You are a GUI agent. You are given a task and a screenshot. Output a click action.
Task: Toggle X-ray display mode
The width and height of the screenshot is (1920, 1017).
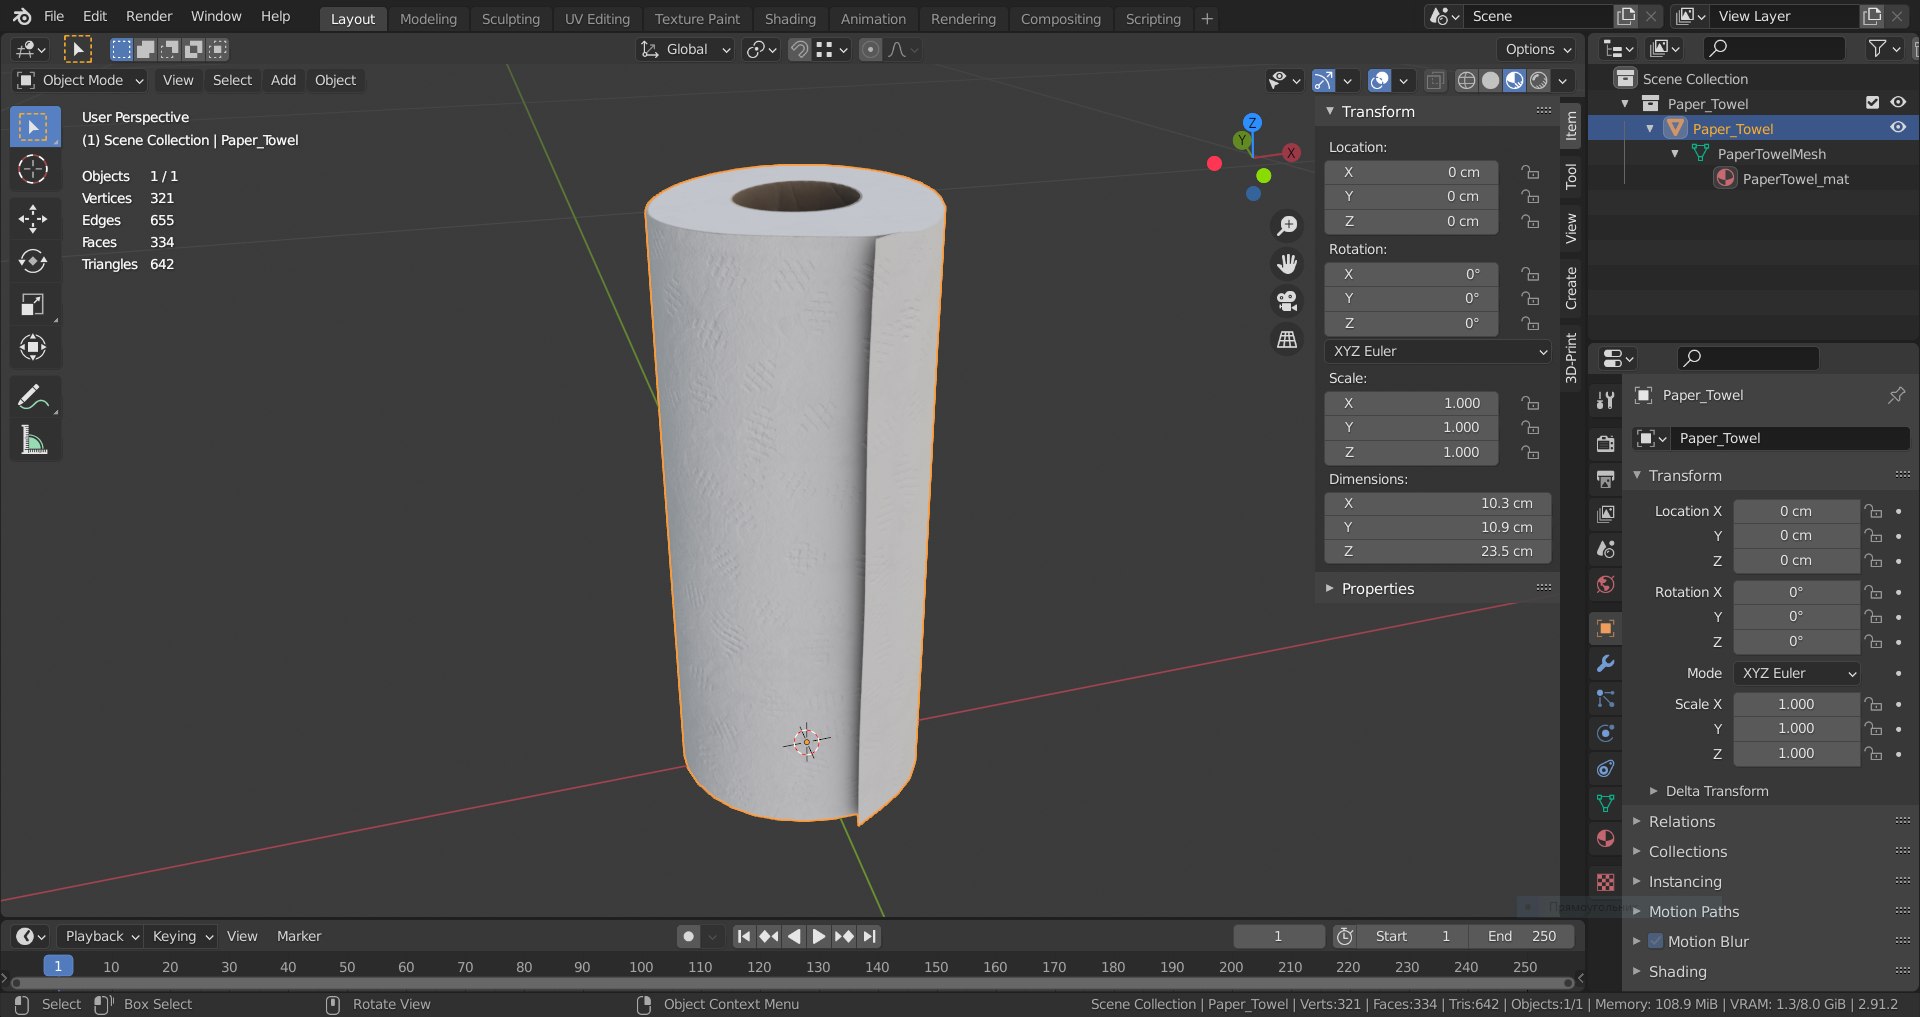1434,80
